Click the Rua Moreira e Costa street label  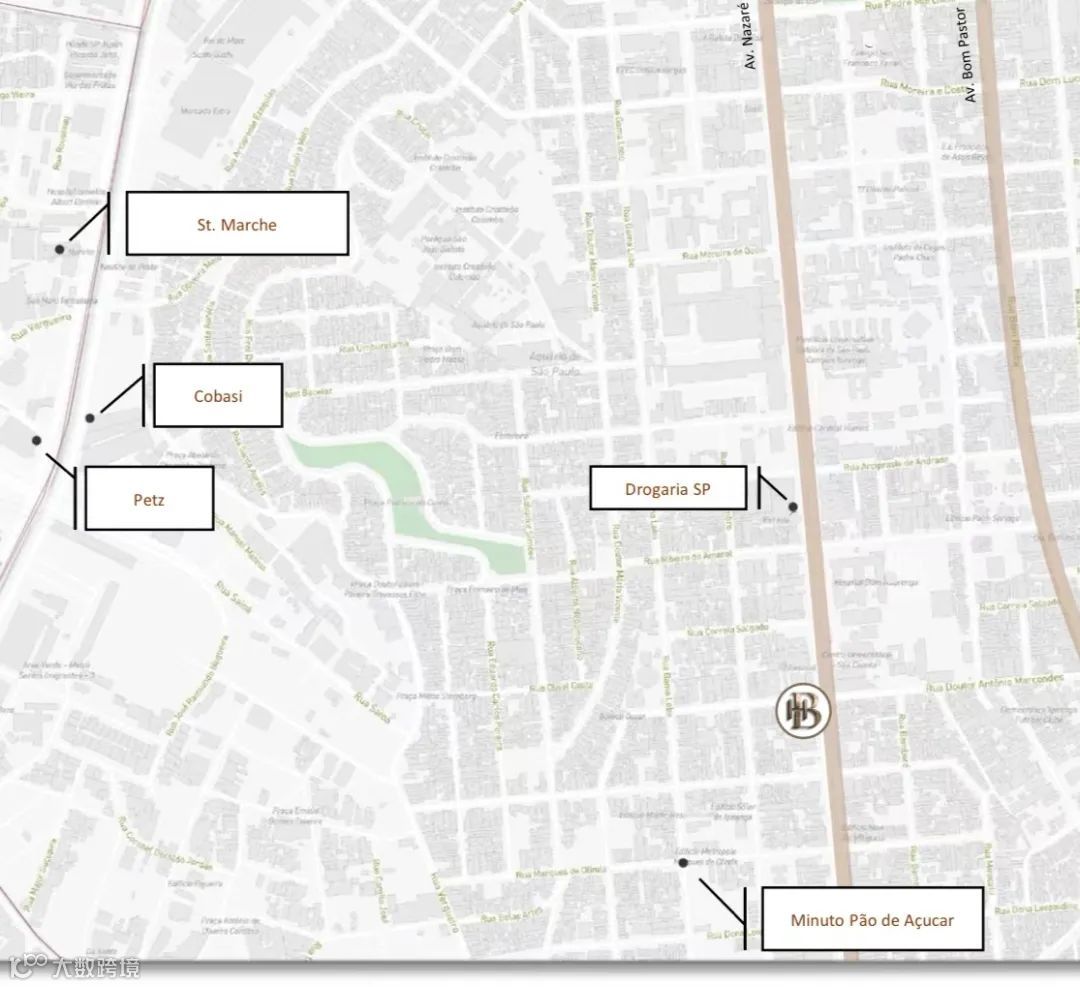pos(923,87)
